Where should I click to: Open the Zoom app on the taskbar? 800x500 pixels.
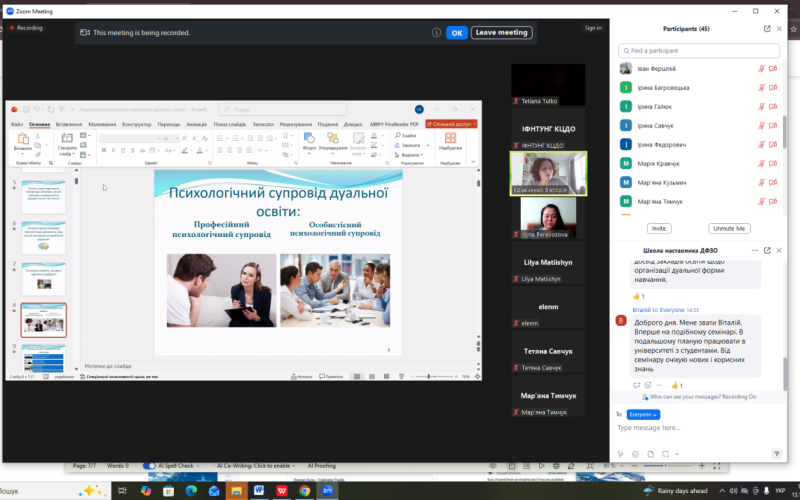[327, 491]
